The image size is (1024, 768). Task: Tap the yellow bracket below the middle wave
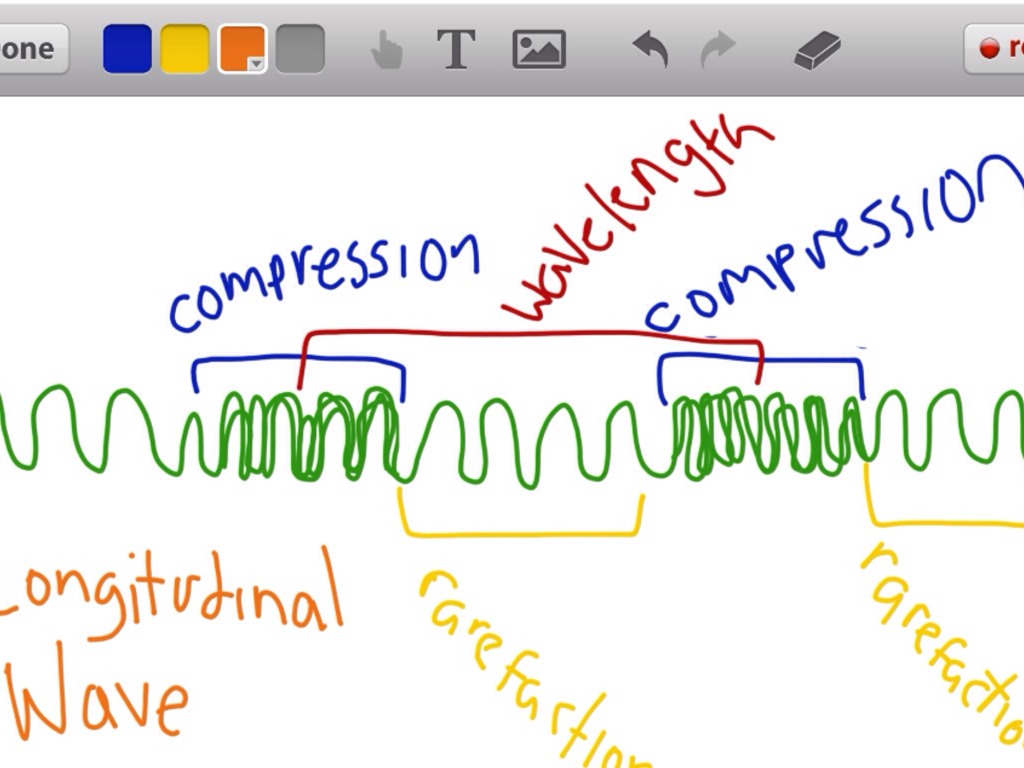pyautogui.click(x=520, y=533)
